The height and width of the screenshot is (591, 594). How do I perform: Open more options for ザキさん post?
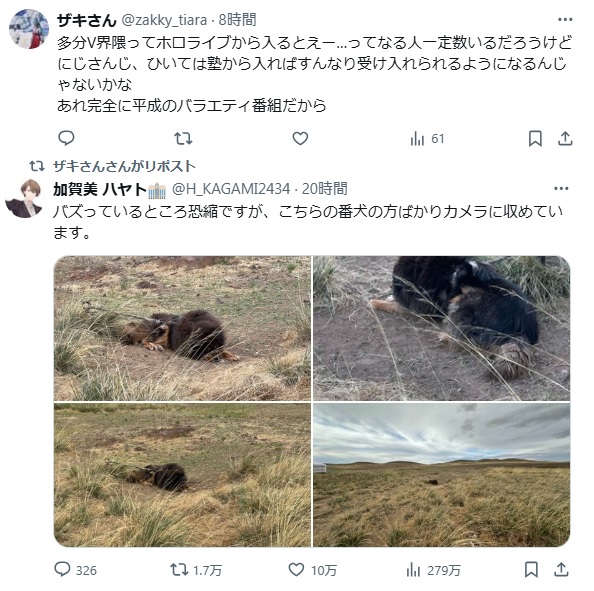click(565, 20)
